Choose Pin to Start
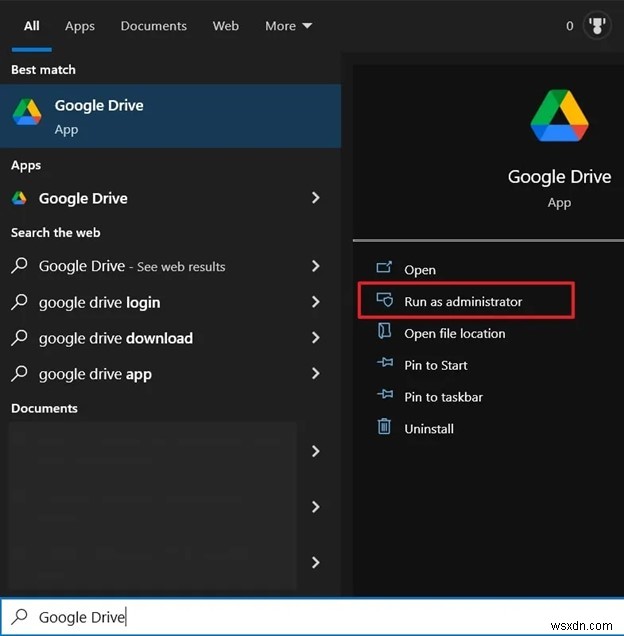The height and width of the screenshot is (636, 624). (436, 365)
